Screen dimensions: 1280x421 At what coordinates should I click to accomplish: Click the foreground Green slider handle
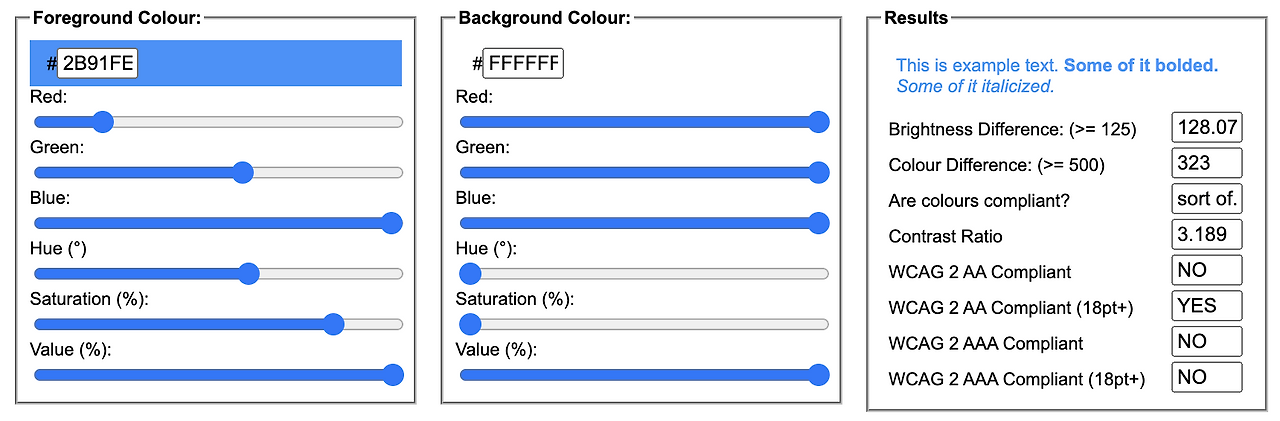243,172
